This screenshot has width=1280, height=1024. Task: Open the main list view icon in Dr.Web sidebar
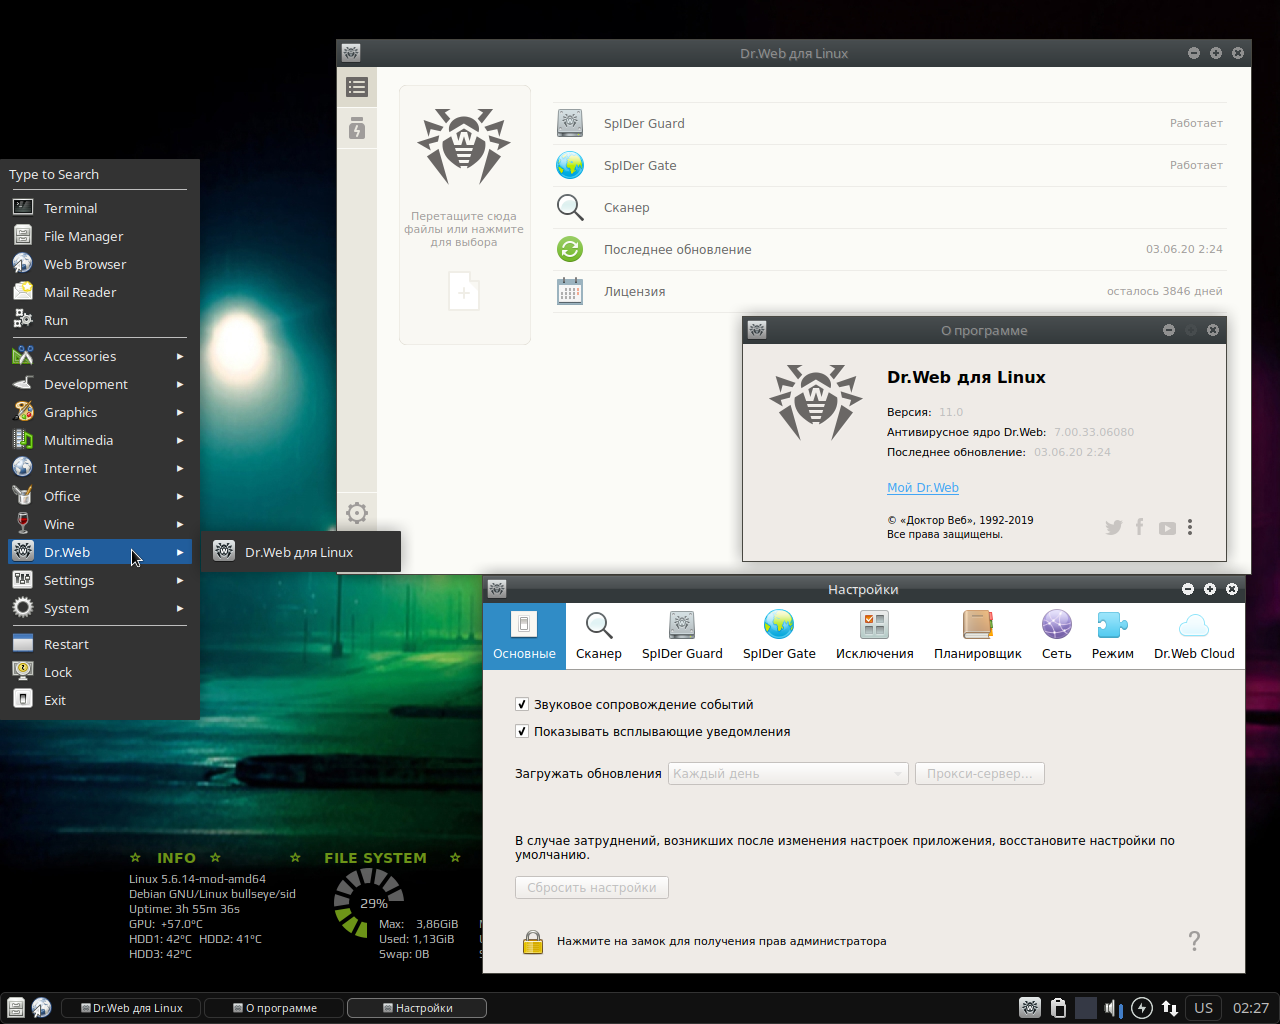coord(357,88)
